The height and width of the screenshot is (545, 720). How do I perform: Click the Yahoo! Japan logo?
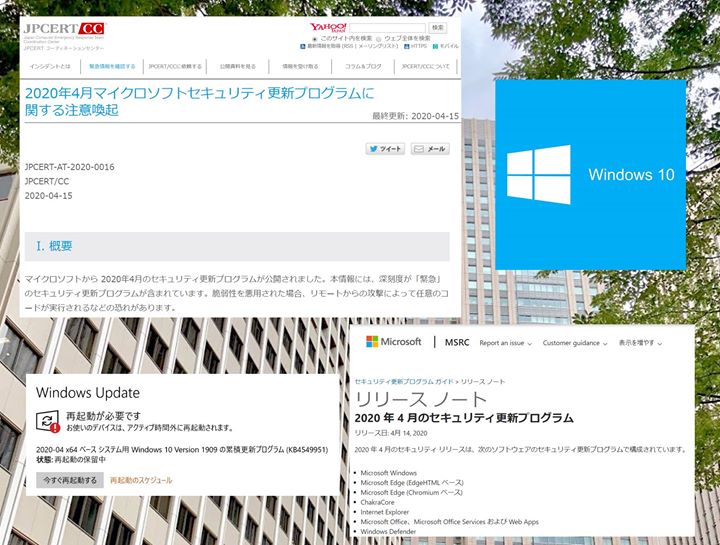pos(328,28)
